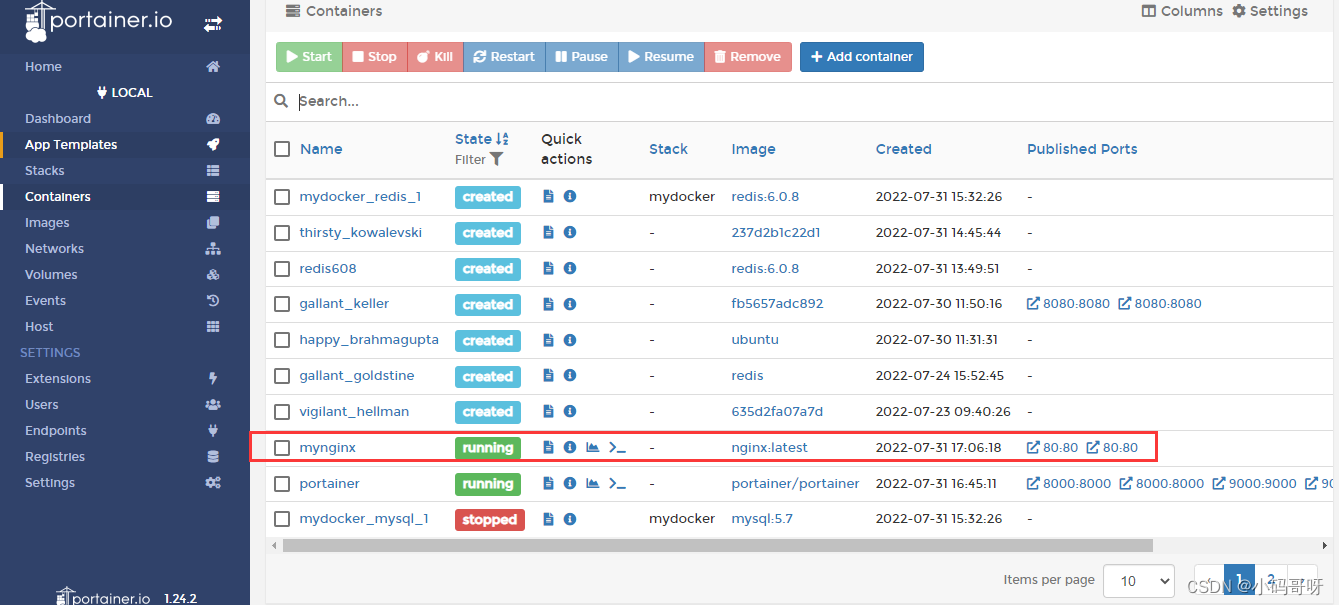The image size is (1339, 605).
Task: Open Volumes from the sidebar menu
Action: point(51,275)
